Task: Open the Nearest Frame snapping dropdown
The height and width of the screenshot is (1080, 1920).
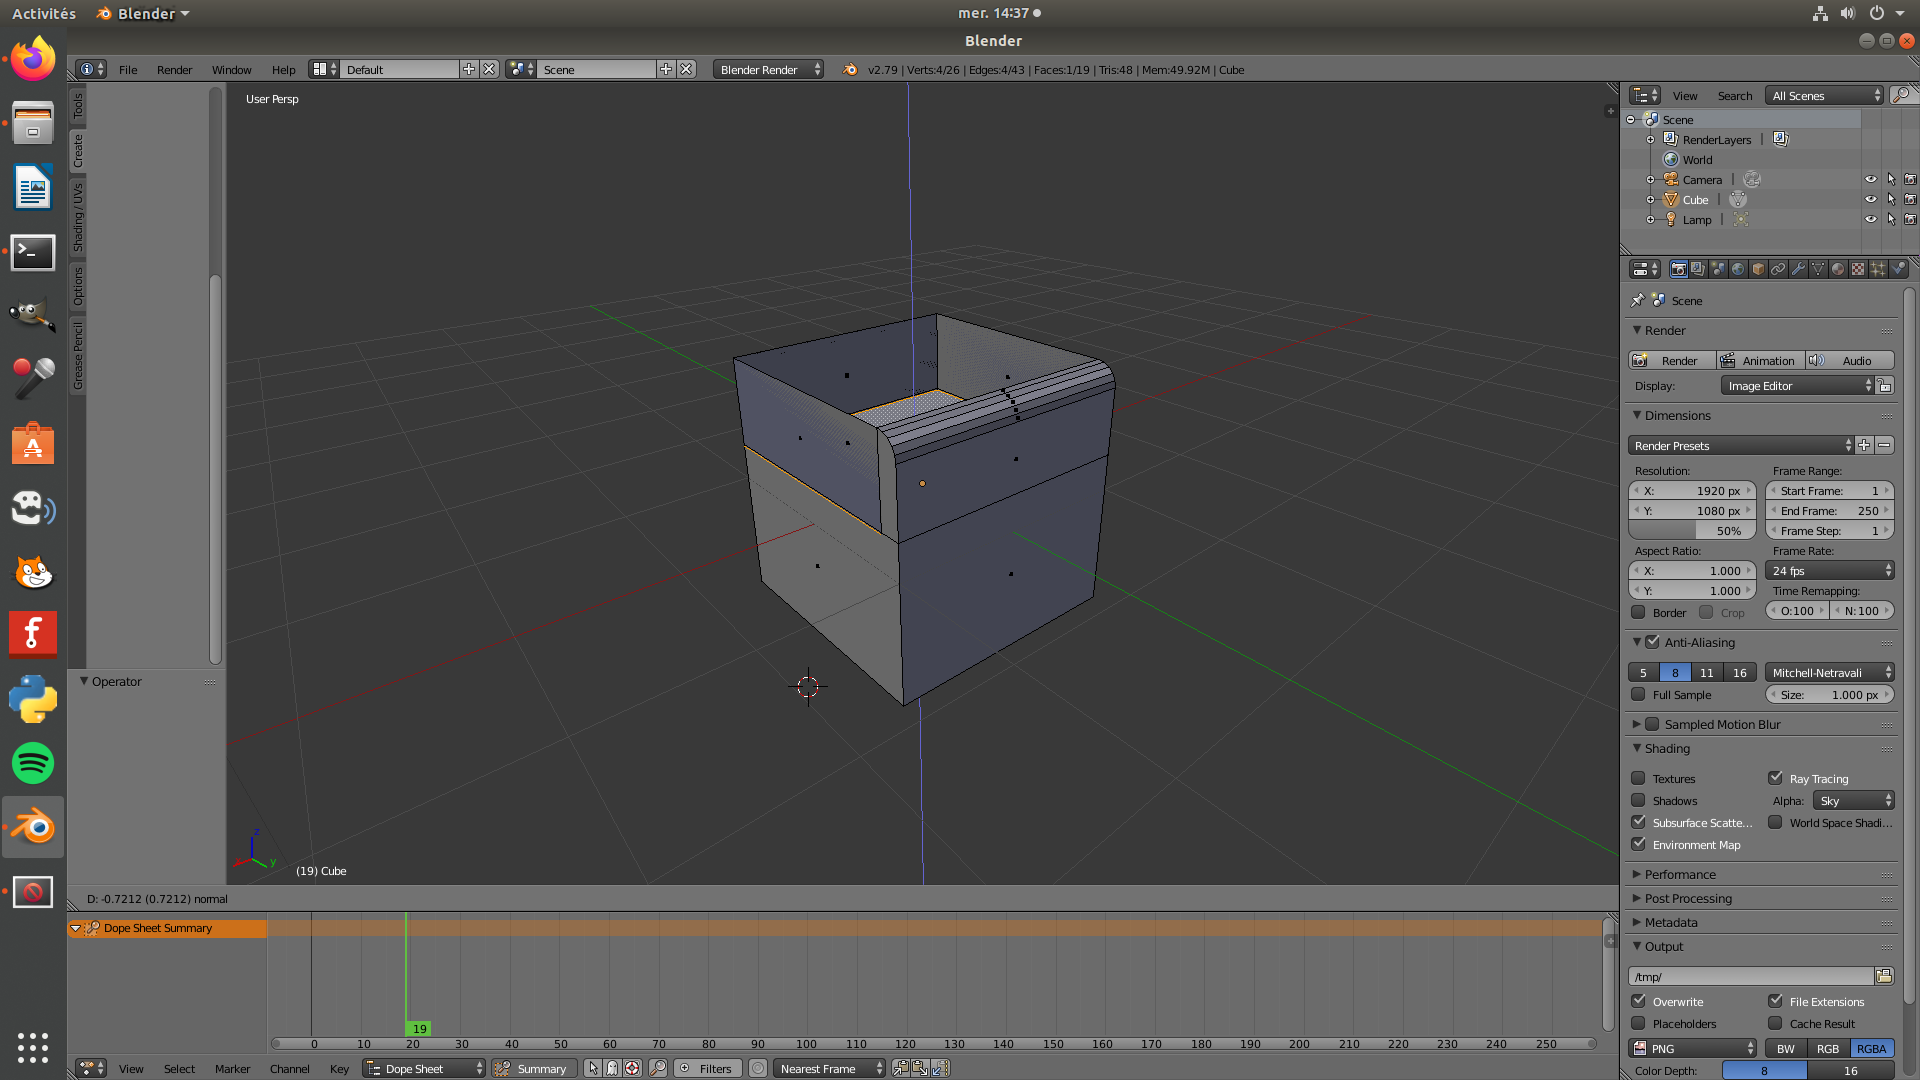Action: tap(829, 1068)
